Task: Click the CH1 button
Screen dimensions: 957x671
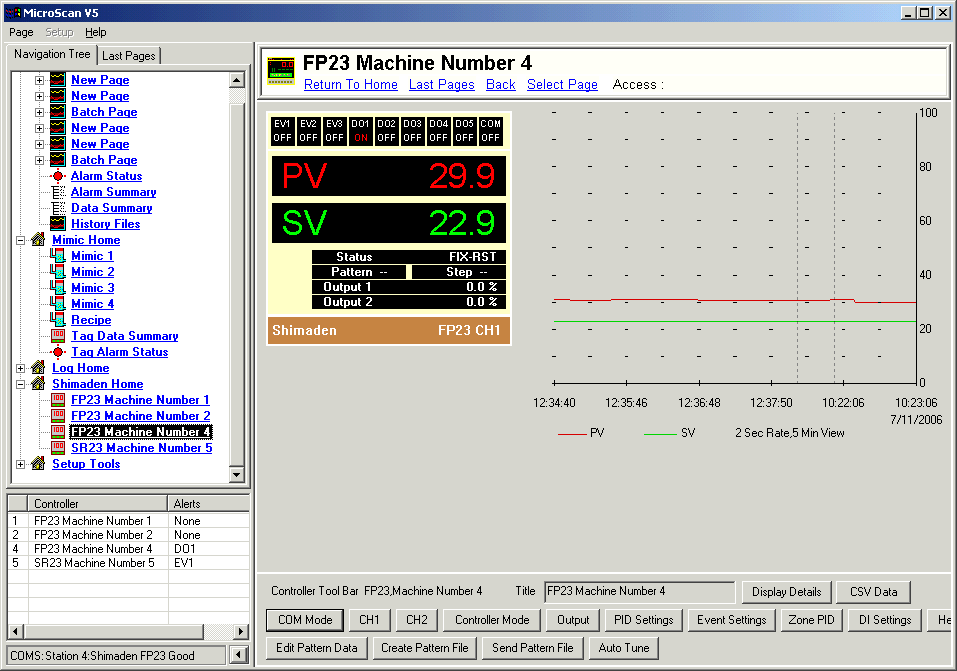Action: 369,620
